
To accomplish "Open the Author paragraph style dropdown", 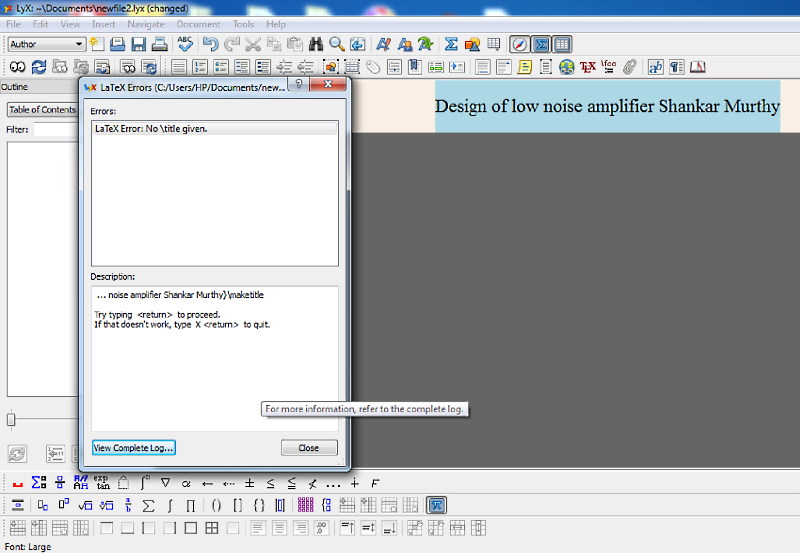I will [46, 44].
